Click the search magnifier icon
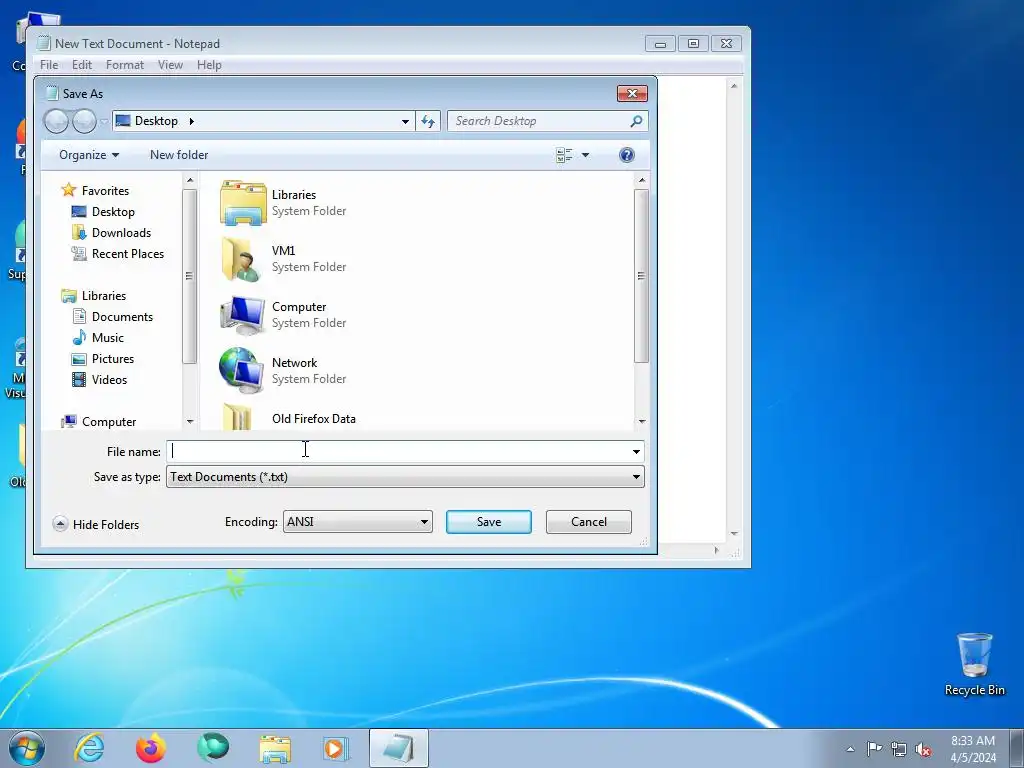The width and height of the screenshot is (1024, 768). coord(636,121)
